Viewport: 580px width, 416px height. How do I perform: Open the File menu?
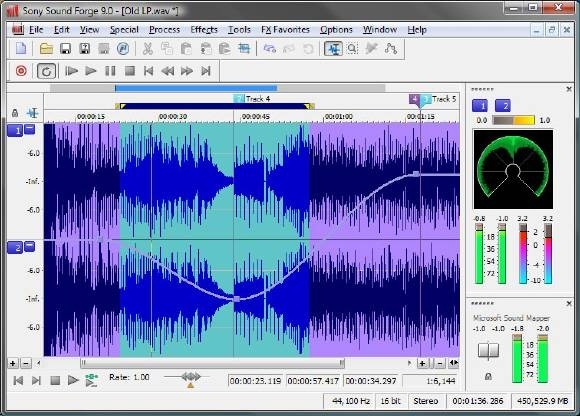pyautogui.click(x=36, y=30)
